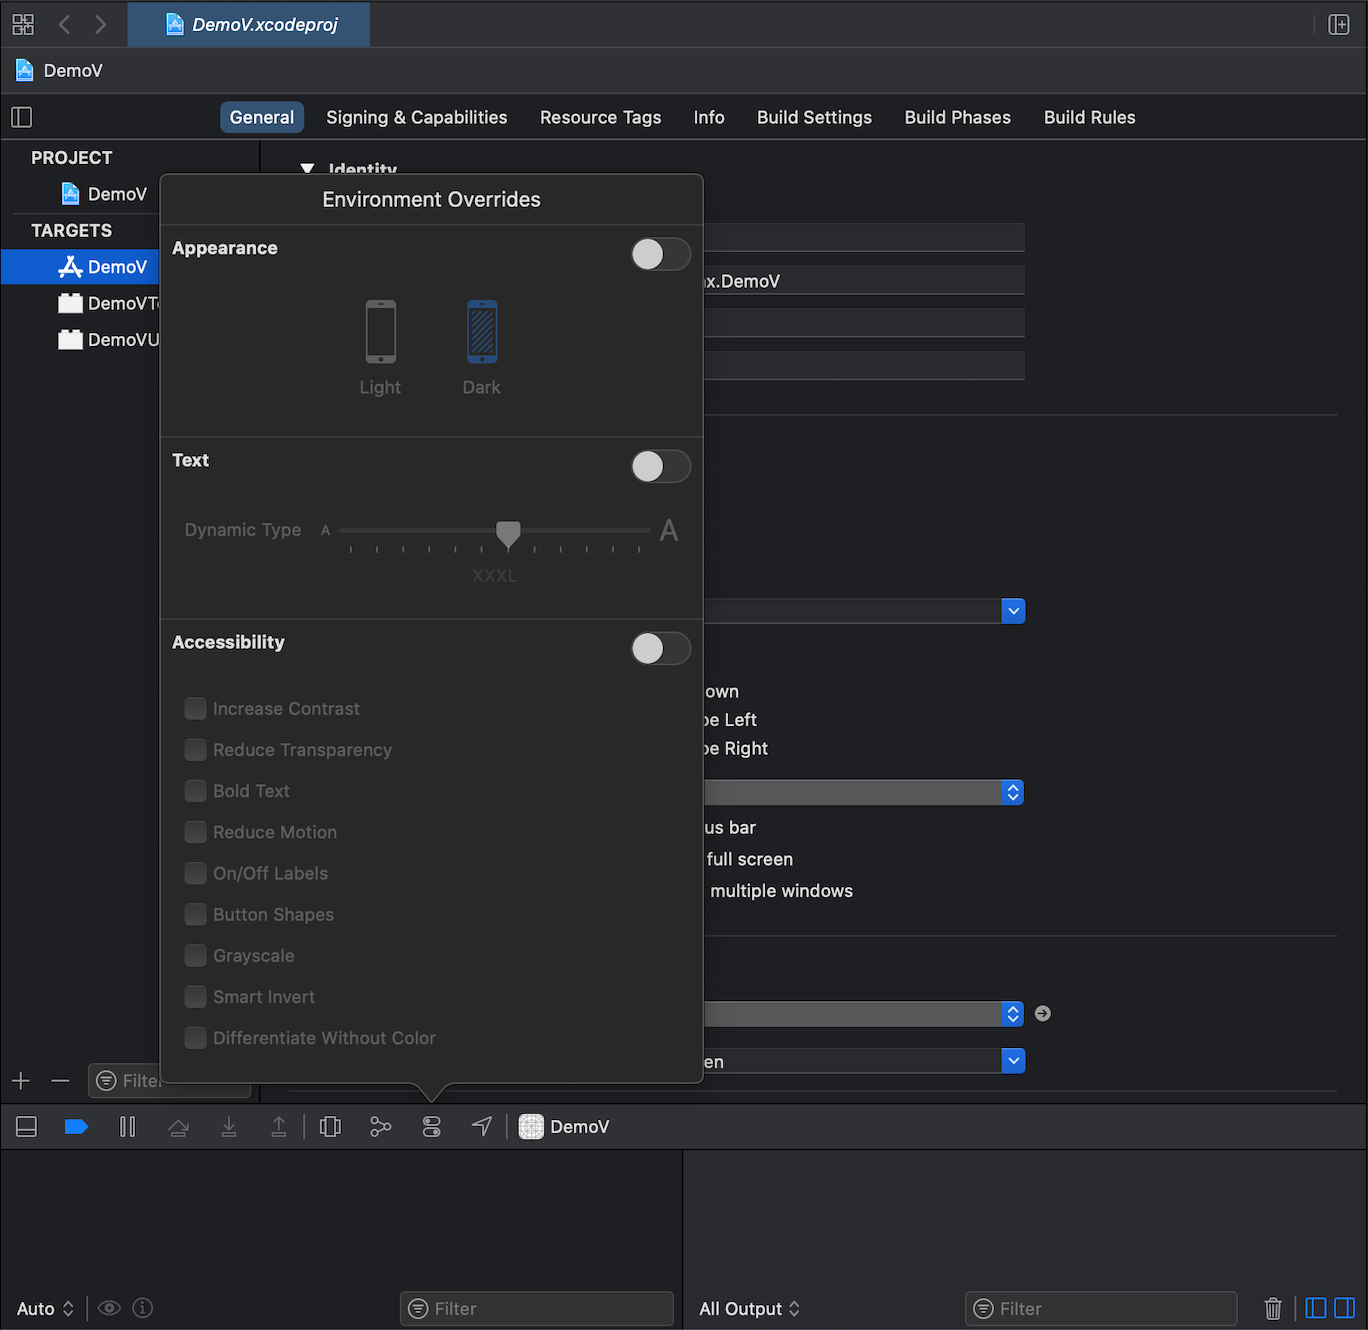
Task: Check the Increase Contrast checkbox
Action: (196, 709)
